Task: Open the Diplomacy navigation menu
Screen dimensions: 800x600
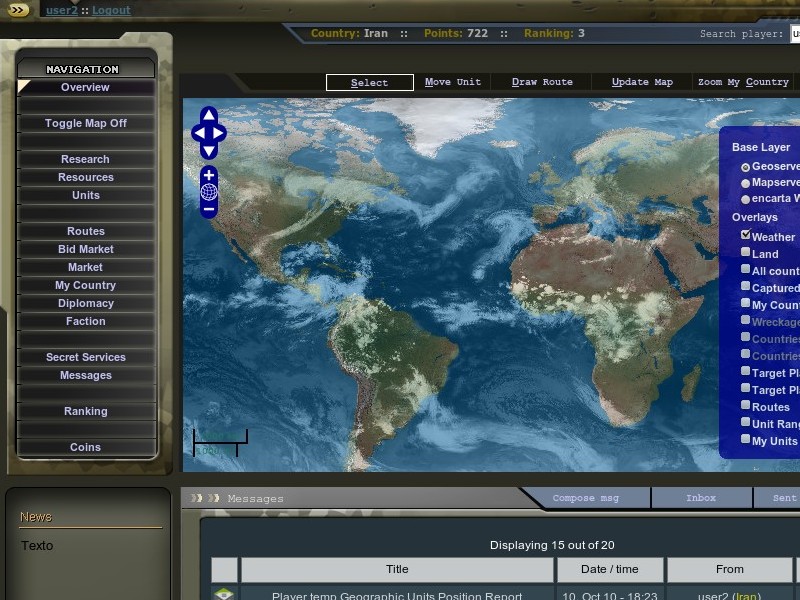Action: pos(85,303)
